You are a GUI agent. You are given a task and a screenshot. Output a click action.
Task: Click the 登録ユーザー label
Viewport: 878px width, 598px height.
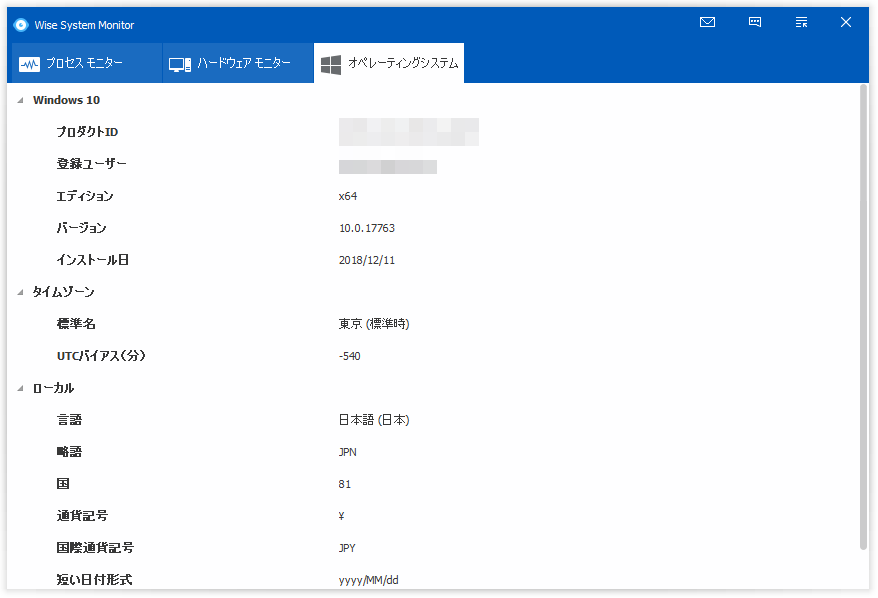[x=91, y=164]
